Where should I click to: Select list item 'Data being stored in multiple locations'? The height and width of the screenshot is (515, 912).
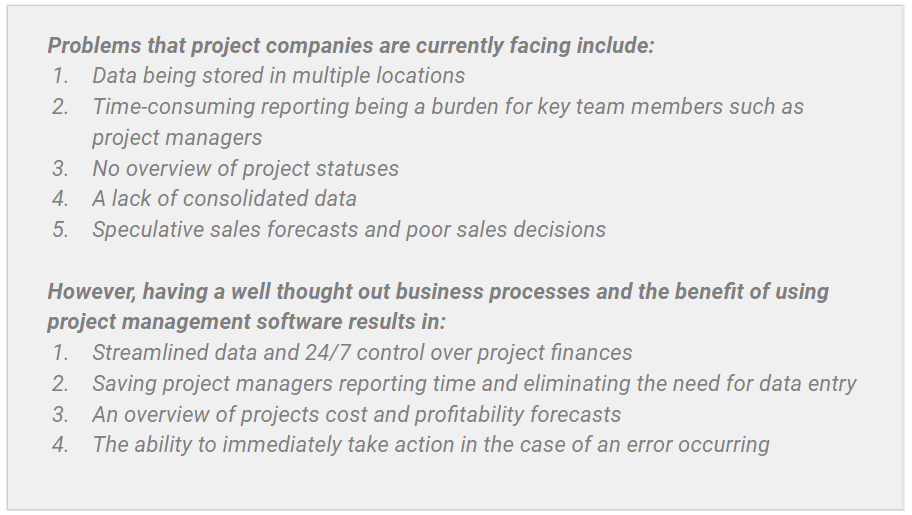point(279,76)
